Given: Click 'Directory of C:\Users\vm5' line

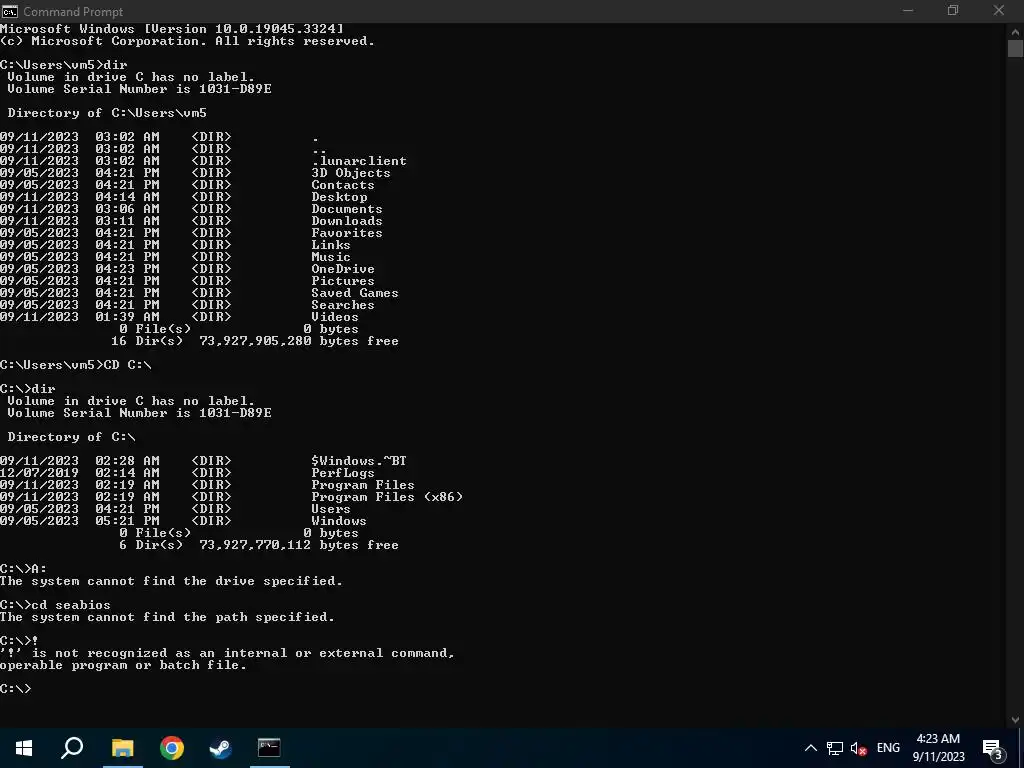Looking at the screenshot, I should (107, 113).
